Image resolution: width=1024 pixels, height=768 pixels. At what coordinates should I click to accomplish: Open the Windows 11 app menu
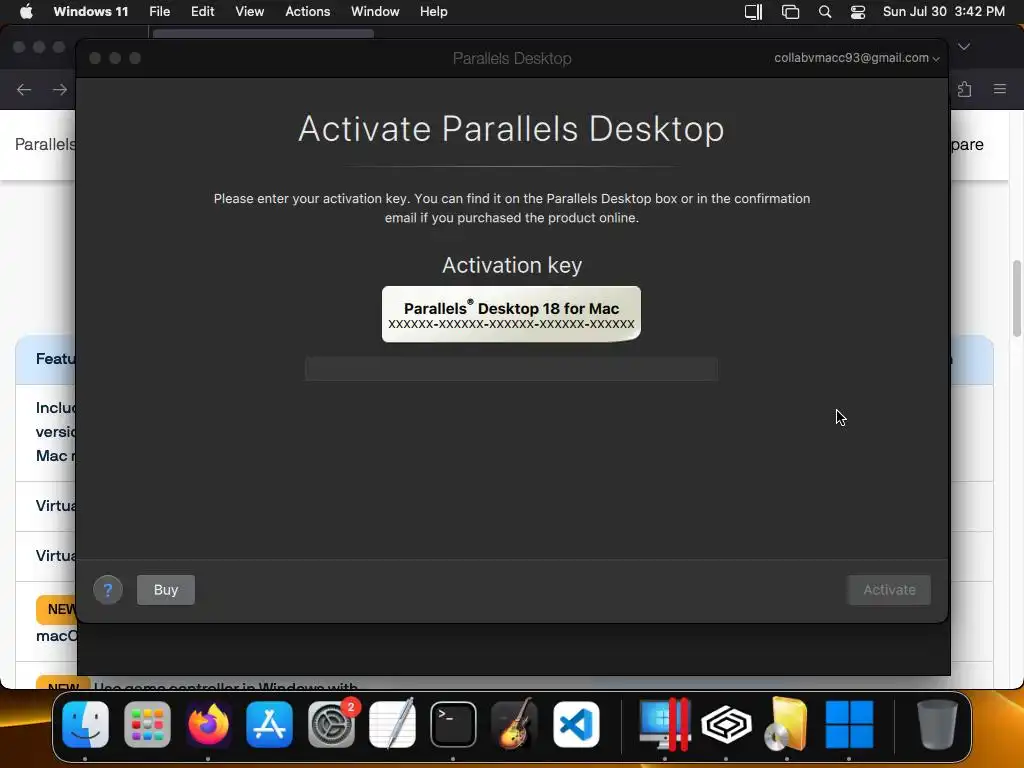pyautogui.click(x=91, y=11)
